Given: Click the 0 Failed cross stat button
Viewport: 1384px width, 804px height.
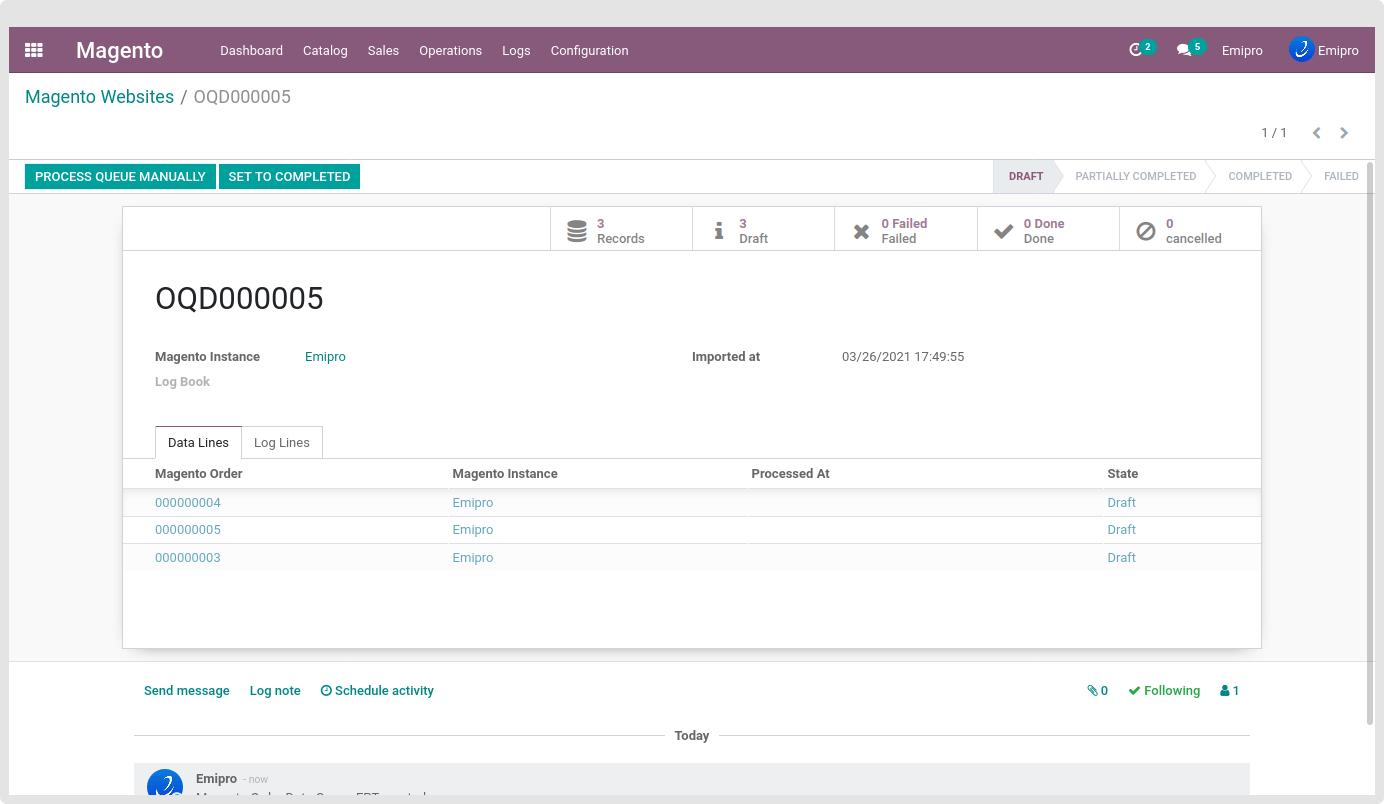Looking at the screenshot, I should coord(905,231).
